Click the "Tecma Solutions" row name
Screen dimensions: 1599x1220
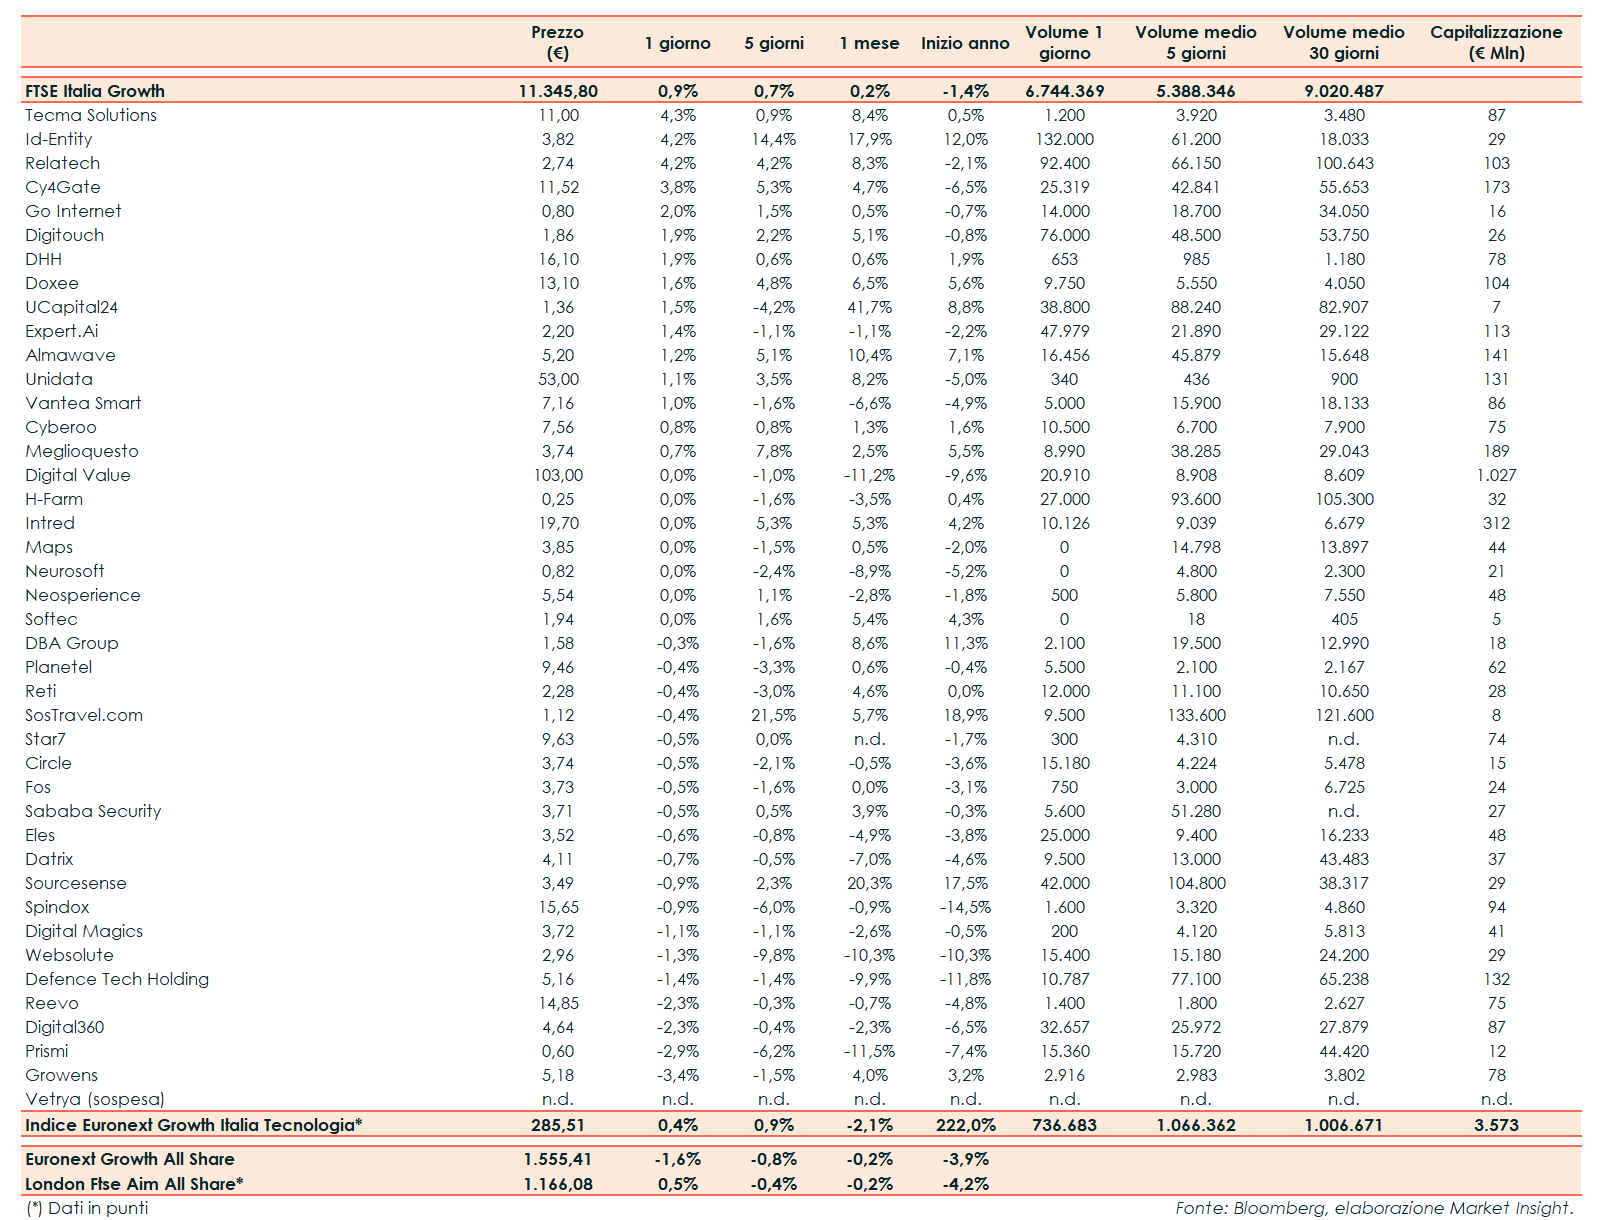pos(91,115)
